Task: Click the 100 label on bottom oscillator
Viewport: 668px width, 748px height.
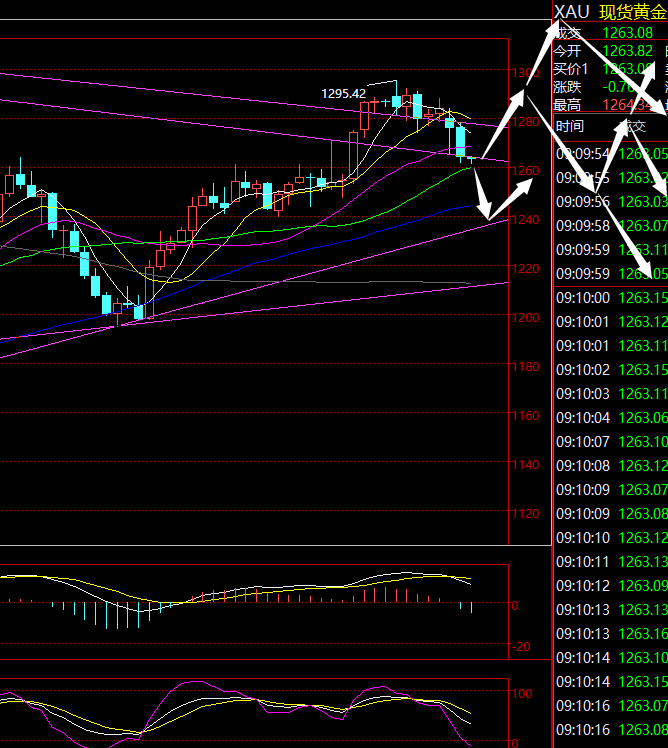Action: (x=522, y=692)
